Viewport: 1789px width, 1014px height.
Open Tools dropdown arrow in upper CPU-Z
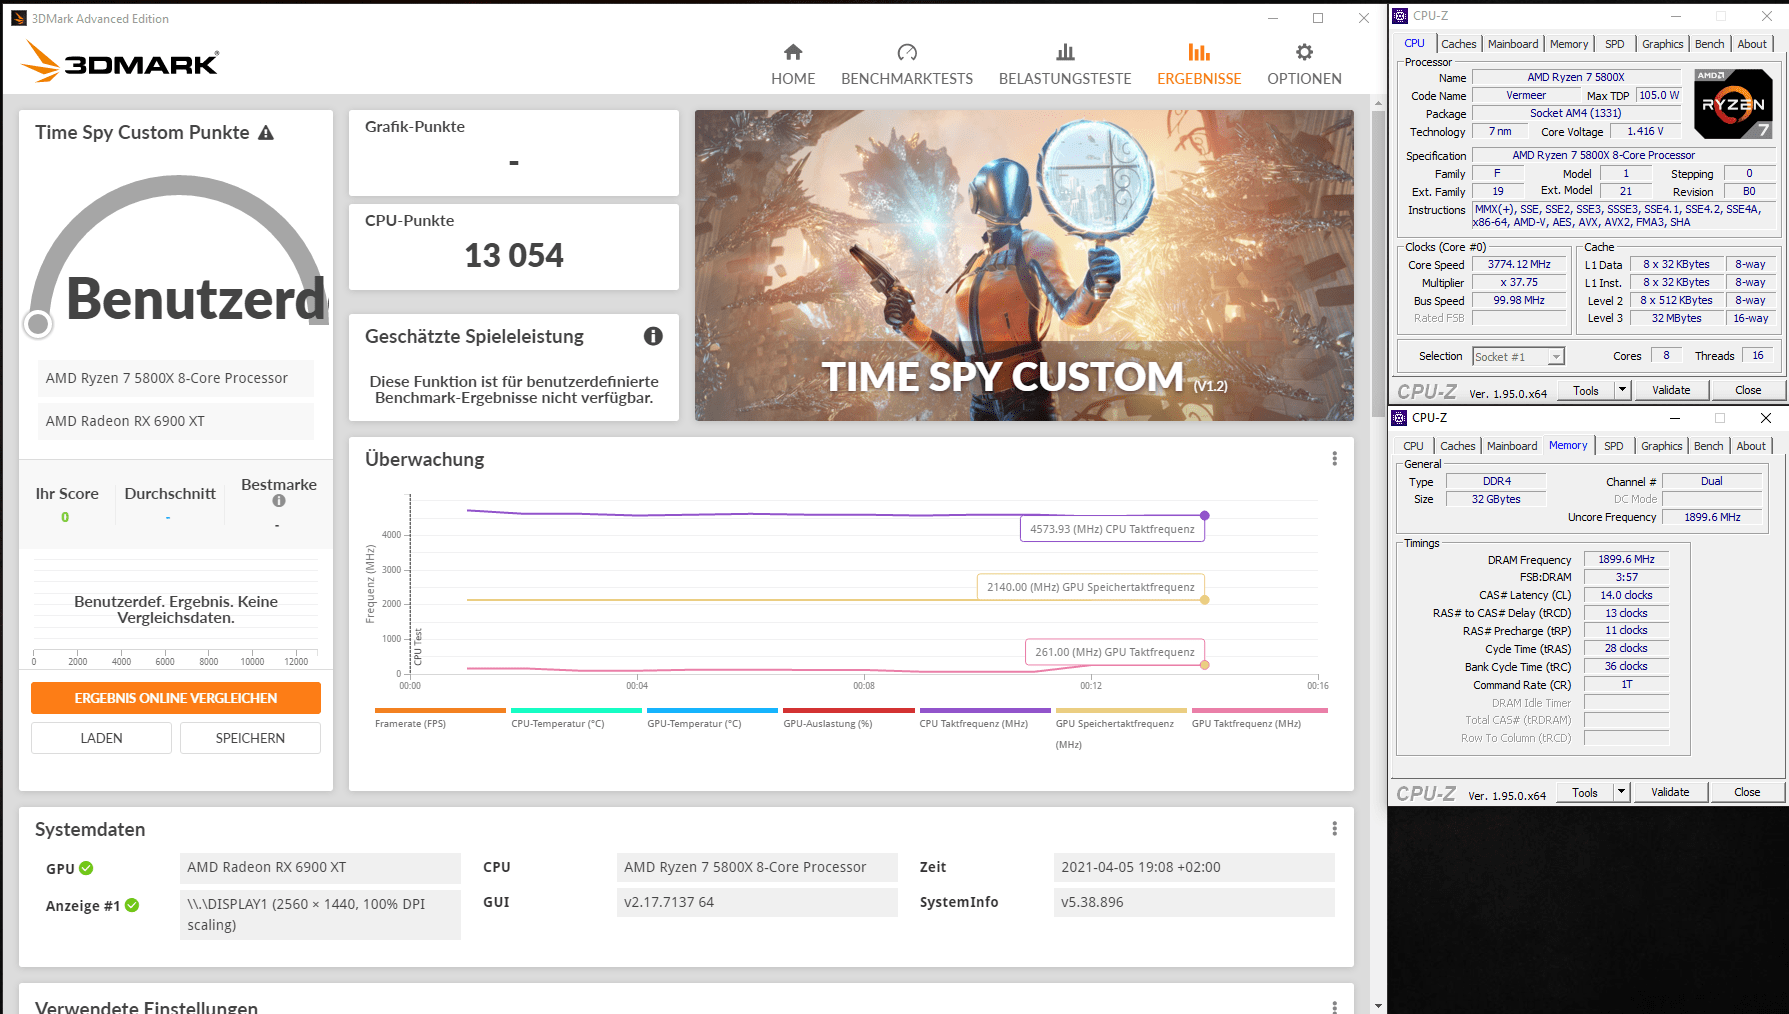pyautogui.click(x=1622, y=390)
